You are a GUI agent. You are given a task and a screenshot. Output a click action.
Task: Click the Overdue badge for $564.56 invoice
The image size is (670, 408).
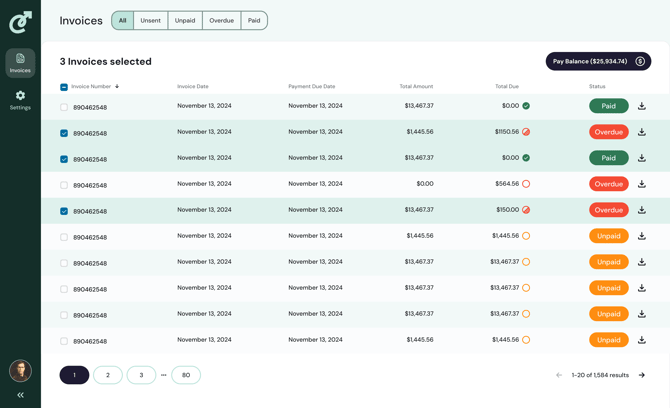(608, 184)
